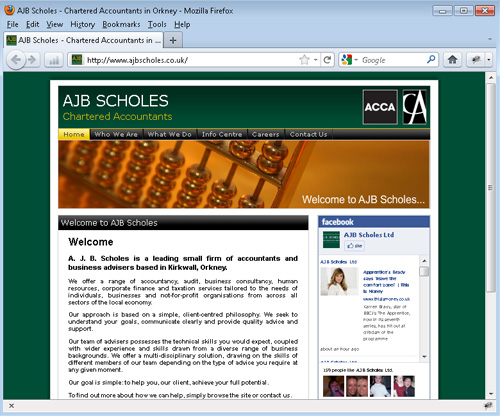Click page scrollbar up arrow
The image size is (500, 416).
[491, 78]
